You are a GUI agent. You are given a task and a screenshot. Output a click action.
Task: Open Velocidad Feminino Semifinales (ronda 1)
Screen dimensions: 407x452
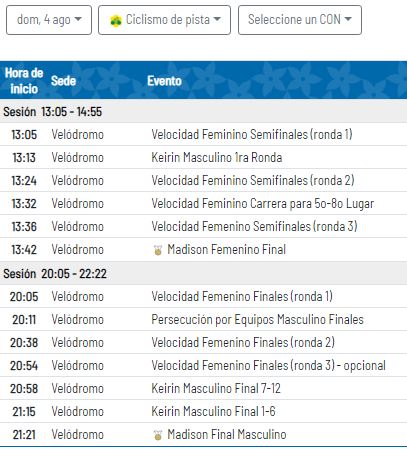[x=252, y=135]
